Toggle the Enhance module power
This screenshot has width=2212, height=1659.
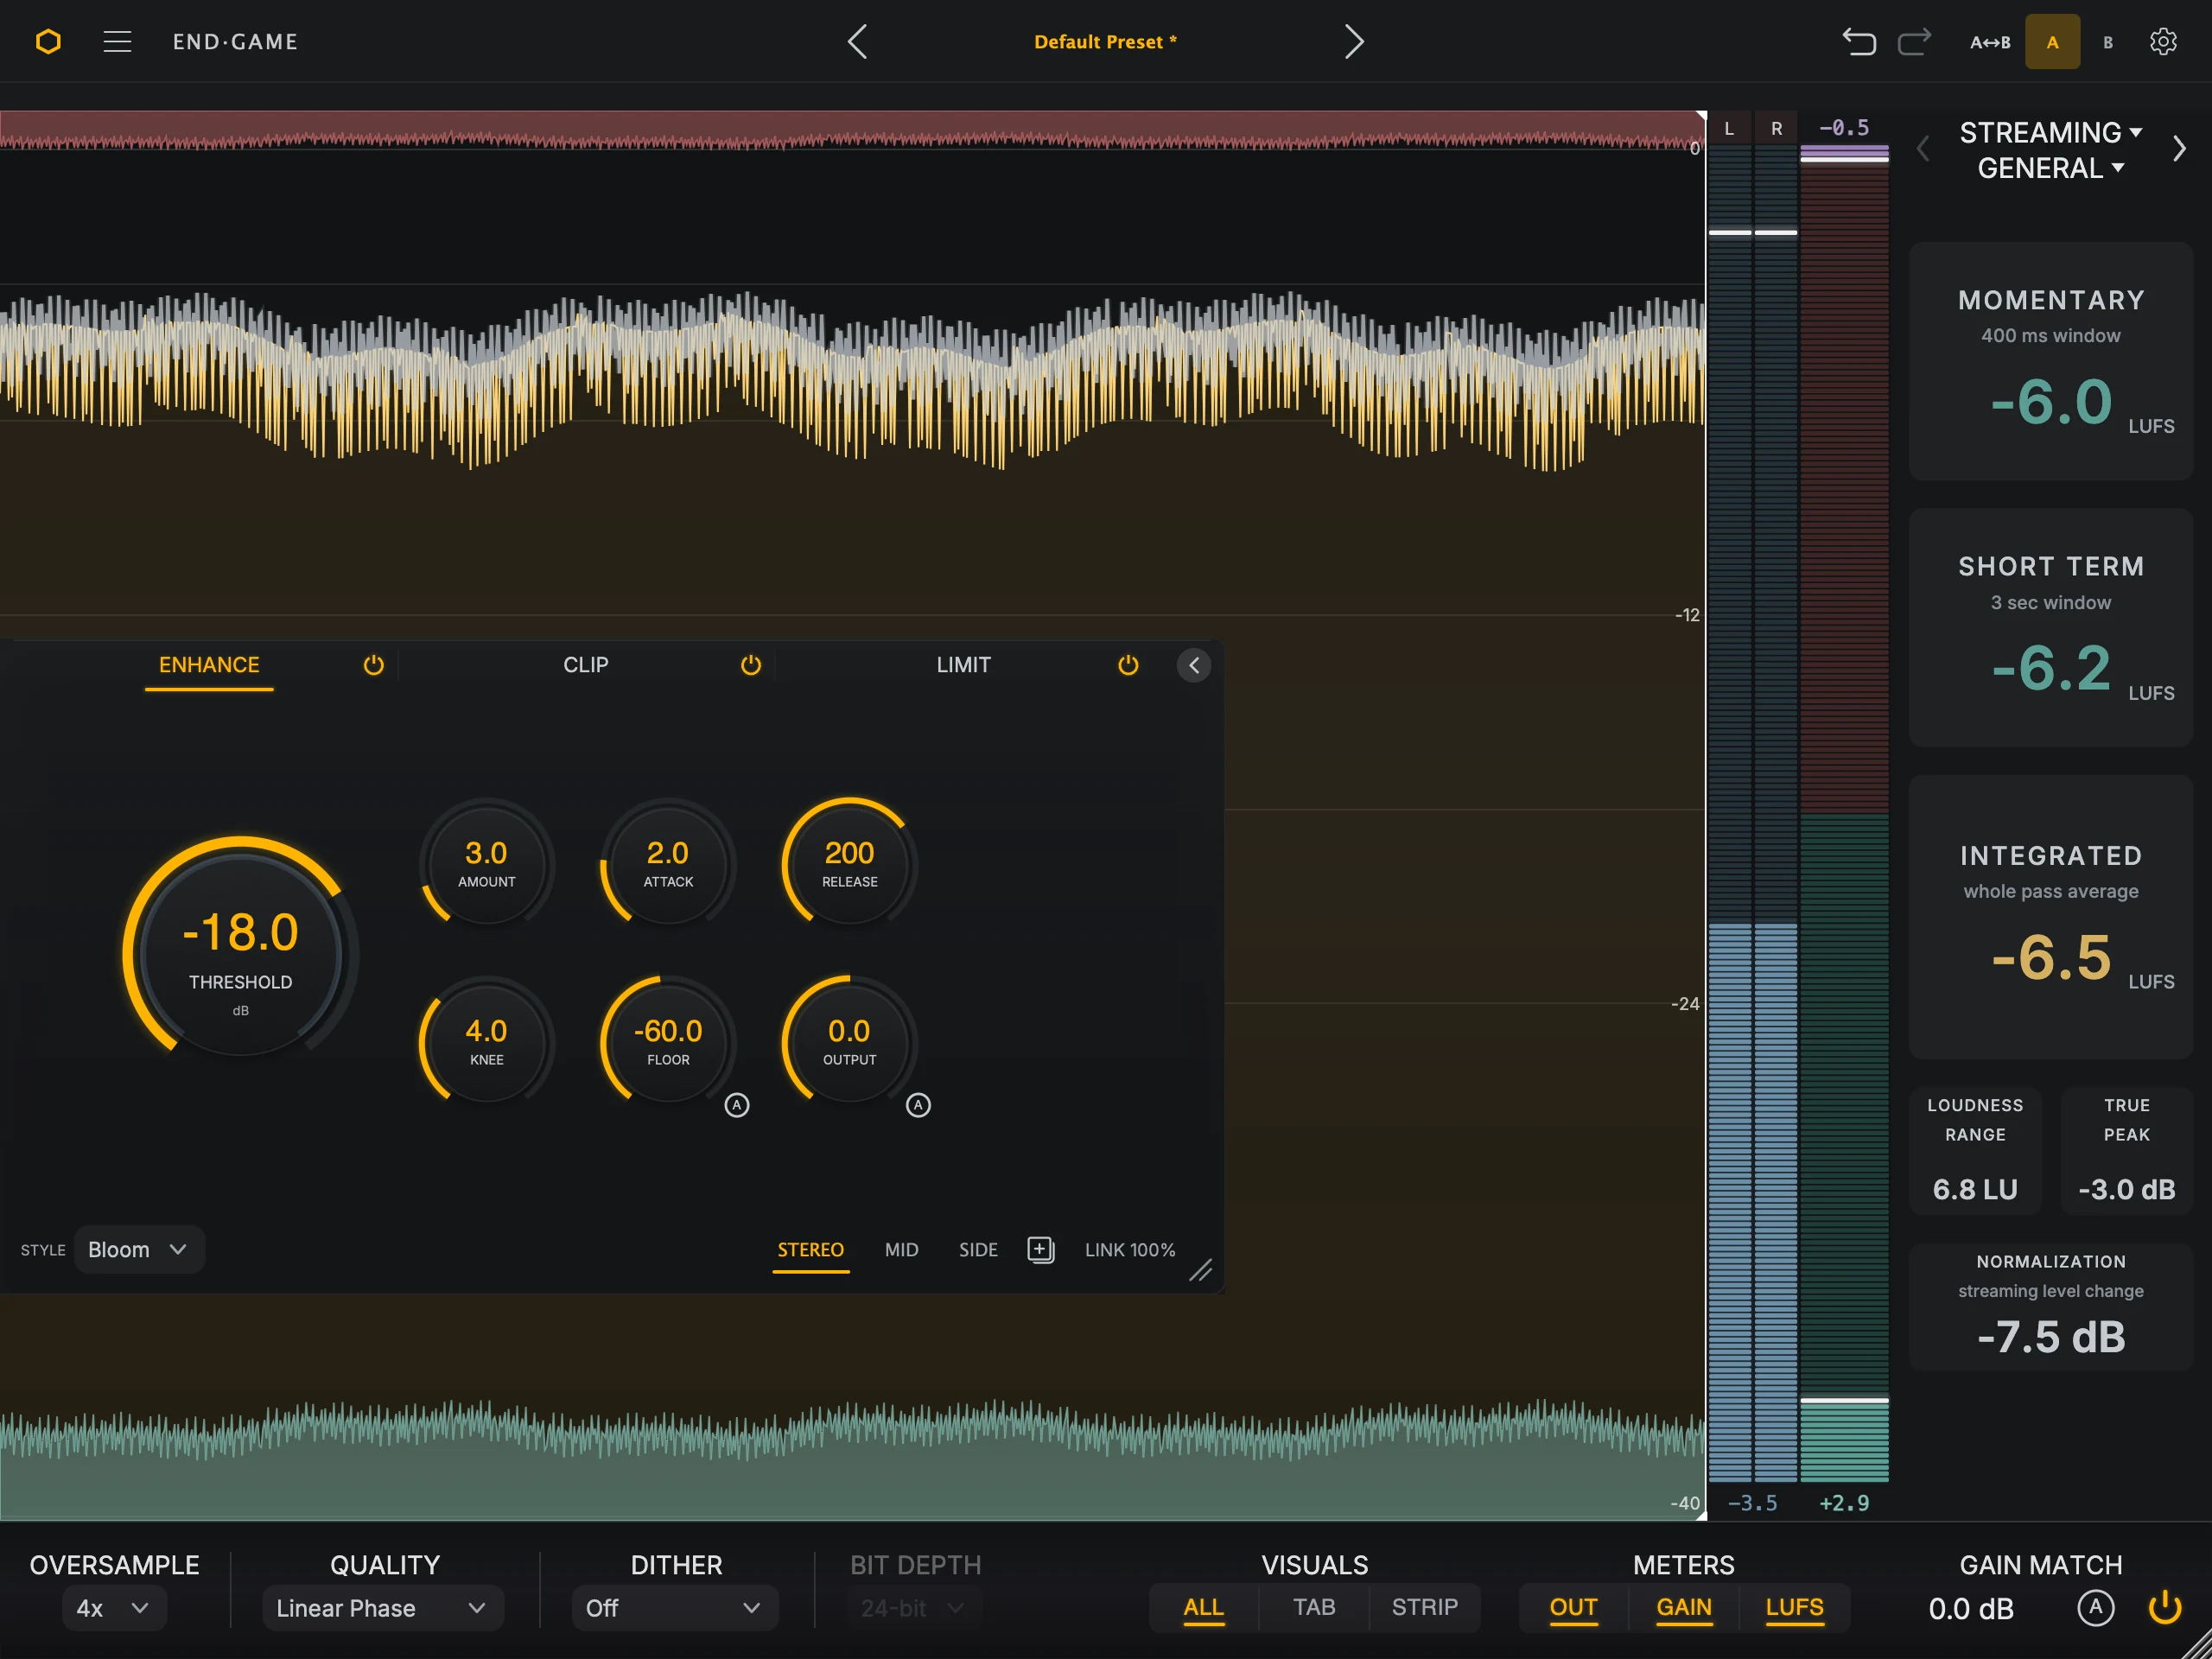pos(374,665)
